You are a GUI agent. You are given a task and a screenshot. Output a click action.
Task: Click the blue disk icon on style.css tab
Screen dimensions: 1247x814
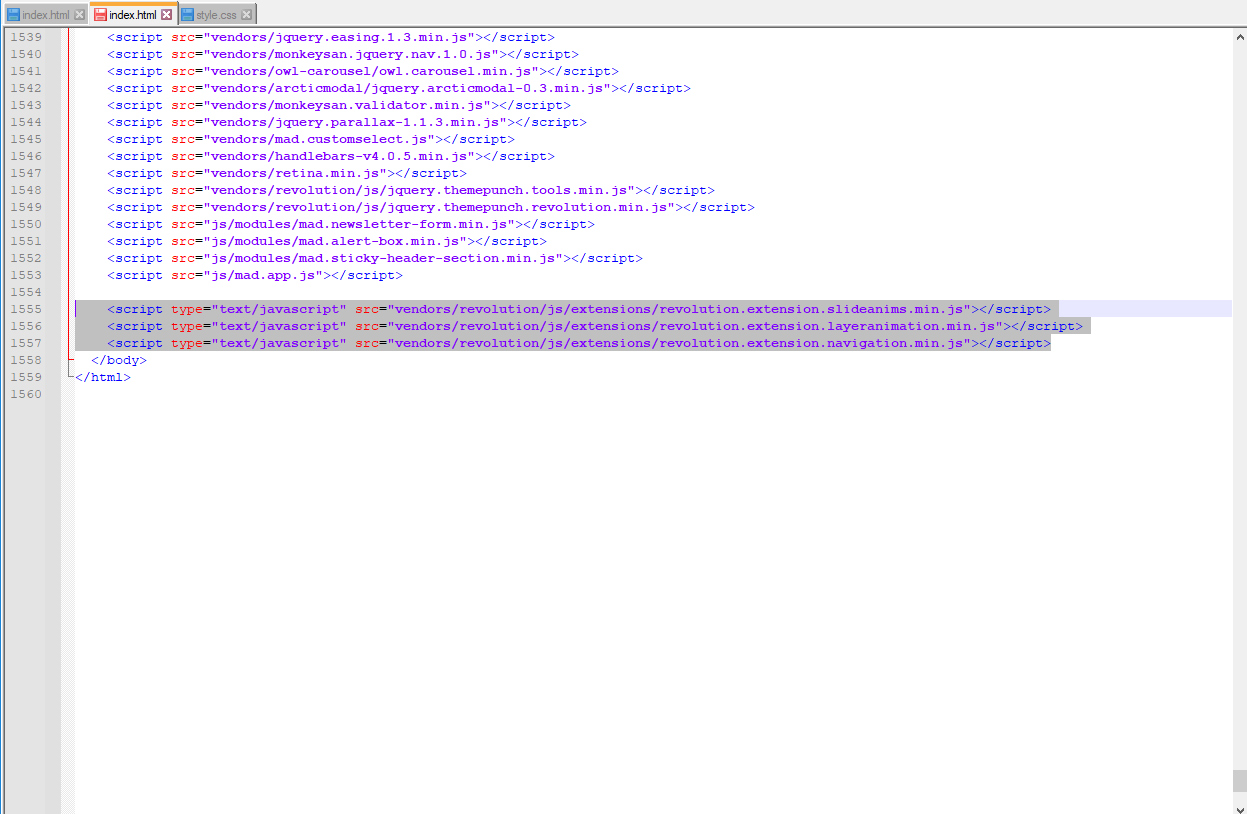click(x=188, y=15)
